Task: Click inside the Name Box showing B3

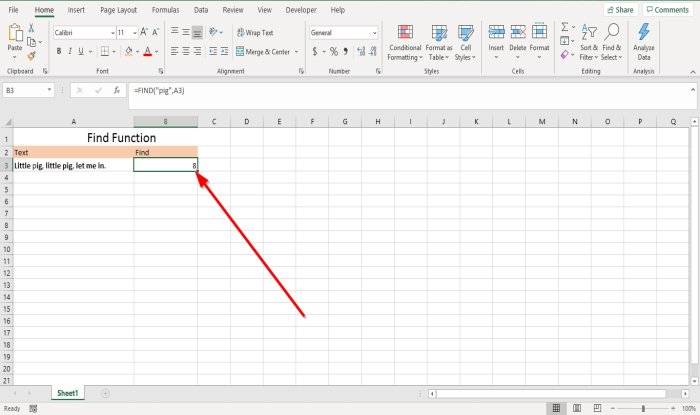Action: coord(25,91)
